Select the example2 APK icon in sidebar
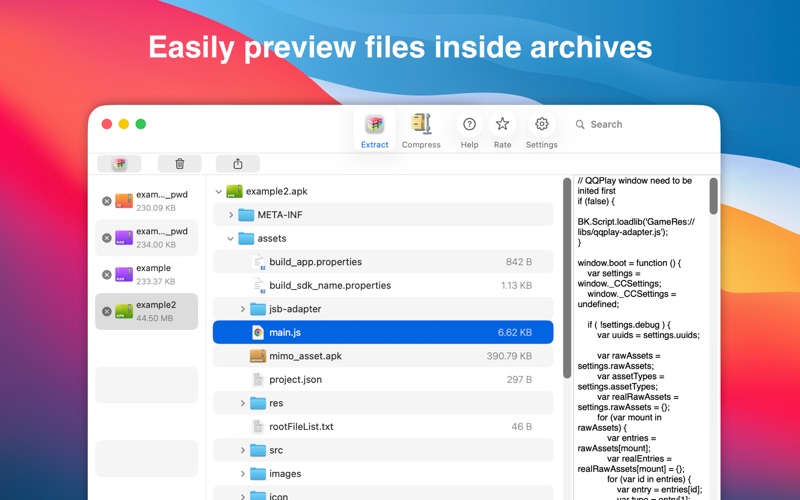The height and width of the screenshot is (500, 800). coord(124,311)
